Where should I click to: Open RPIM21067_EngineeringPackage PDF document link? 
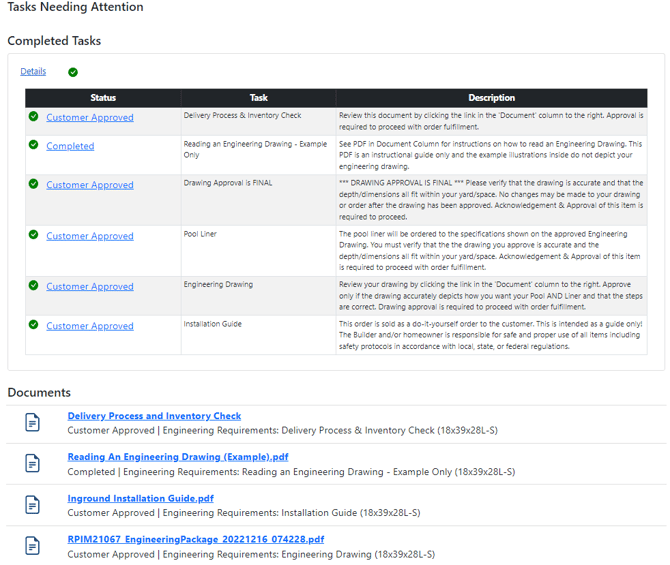pos(195,539)
